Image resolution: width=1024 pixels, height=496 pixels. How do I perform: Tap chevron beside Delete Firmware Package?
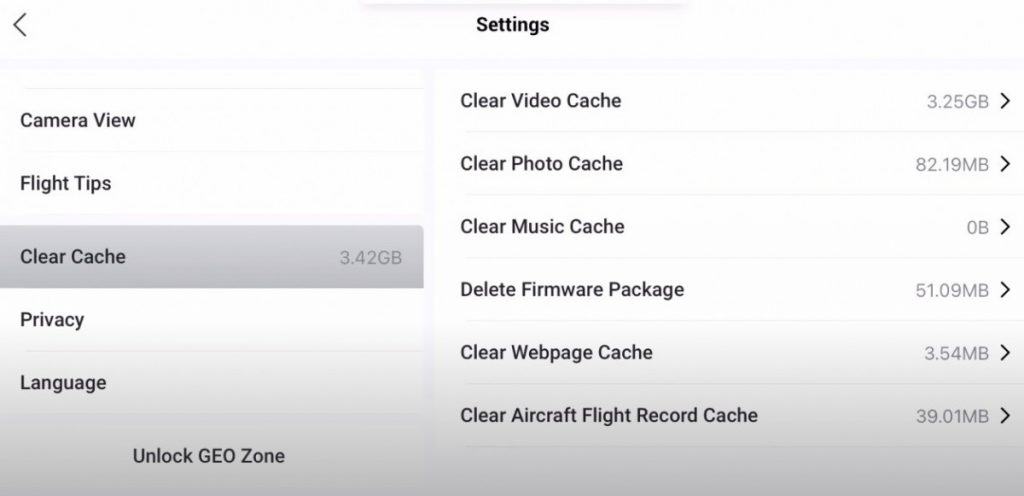pyautogui.click(x=1005, y=290)
